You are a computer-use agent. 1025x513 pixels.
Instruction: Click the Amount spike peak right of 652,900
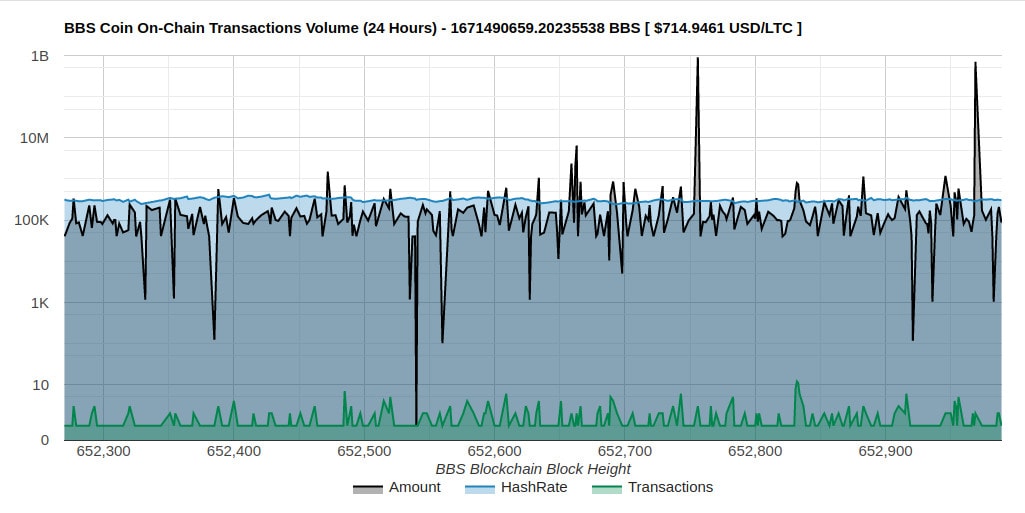coord(975,64)
